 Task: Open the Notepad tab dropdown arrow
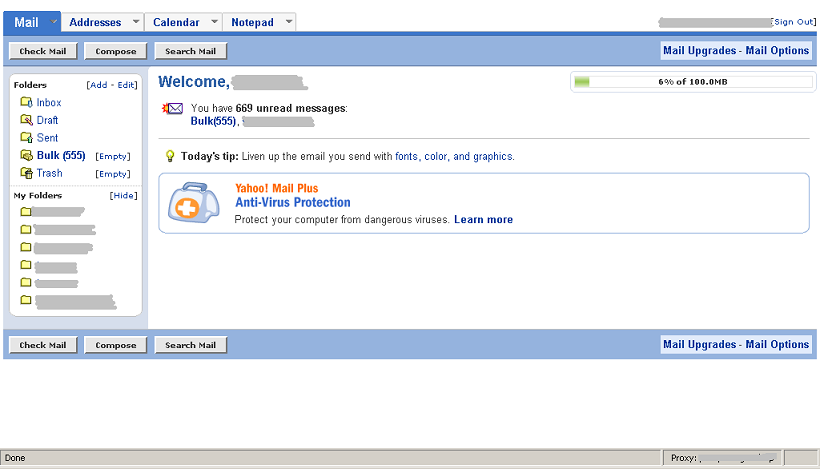coord(289,22)
